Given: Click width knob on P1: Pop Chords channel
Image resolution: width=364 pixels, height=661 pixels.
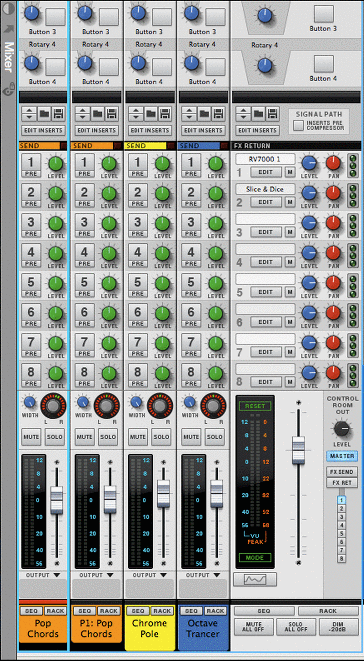Looking at the screenshot, I should click(83, 402).
